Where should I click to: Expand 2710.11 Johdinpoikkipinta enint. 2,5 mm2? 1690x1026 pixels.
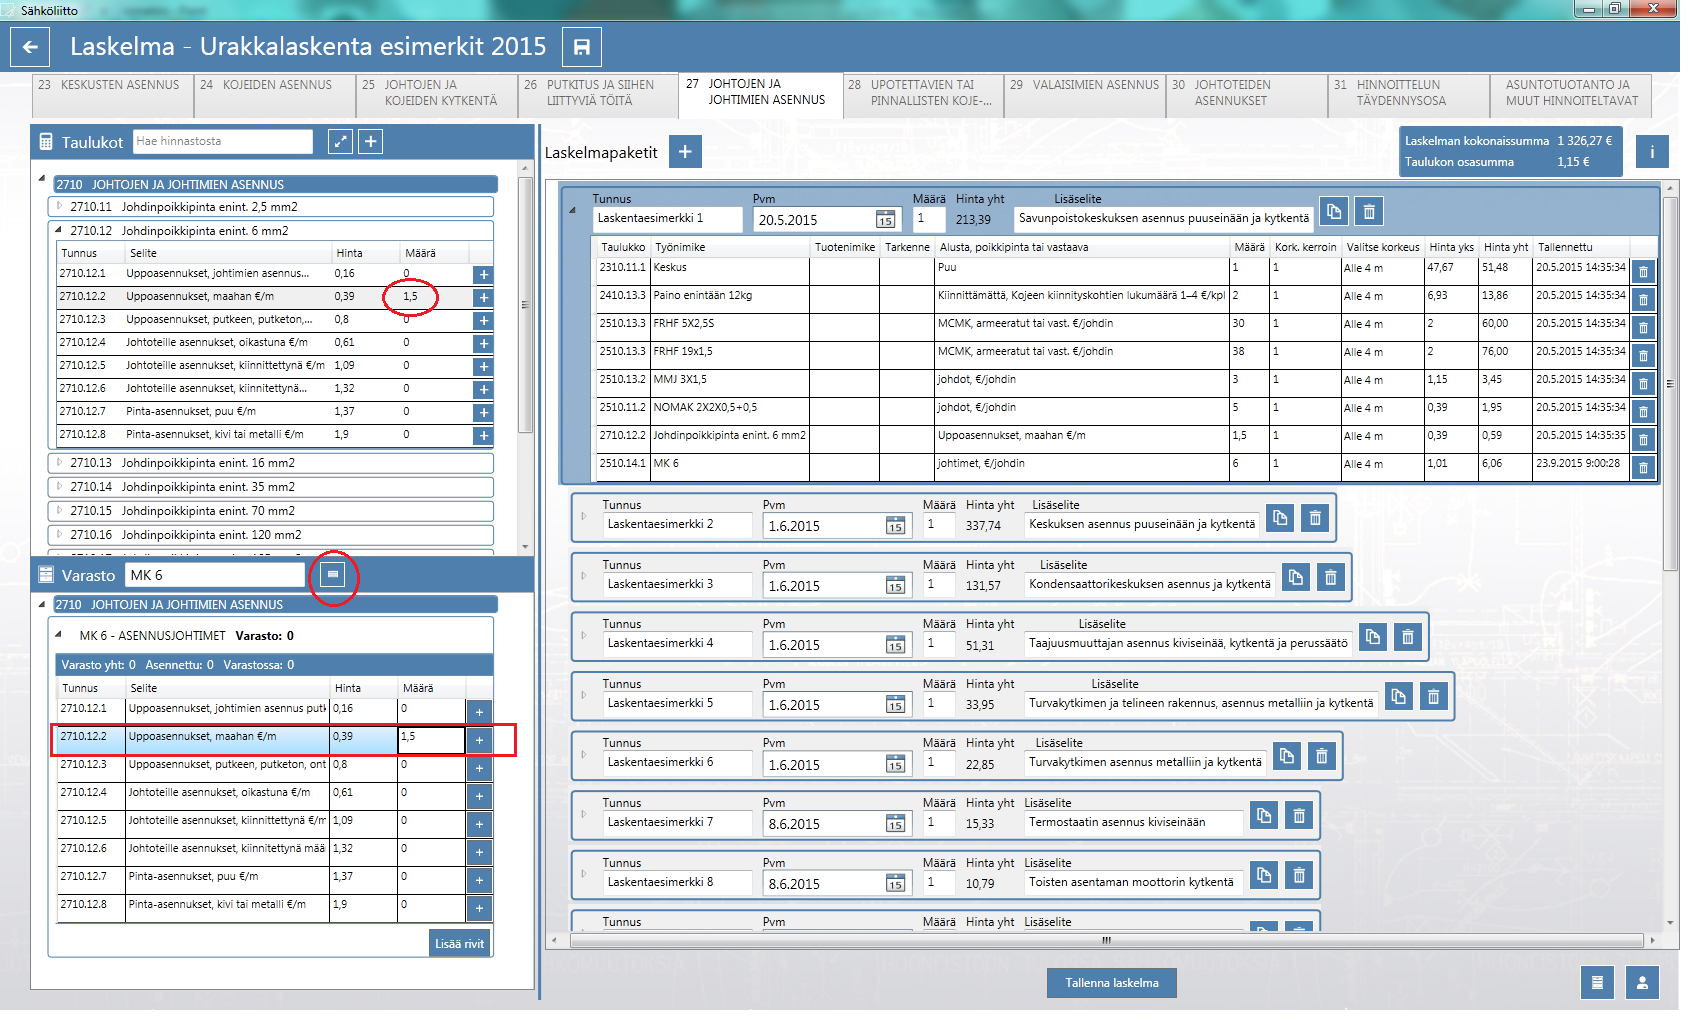coord(59,206)
